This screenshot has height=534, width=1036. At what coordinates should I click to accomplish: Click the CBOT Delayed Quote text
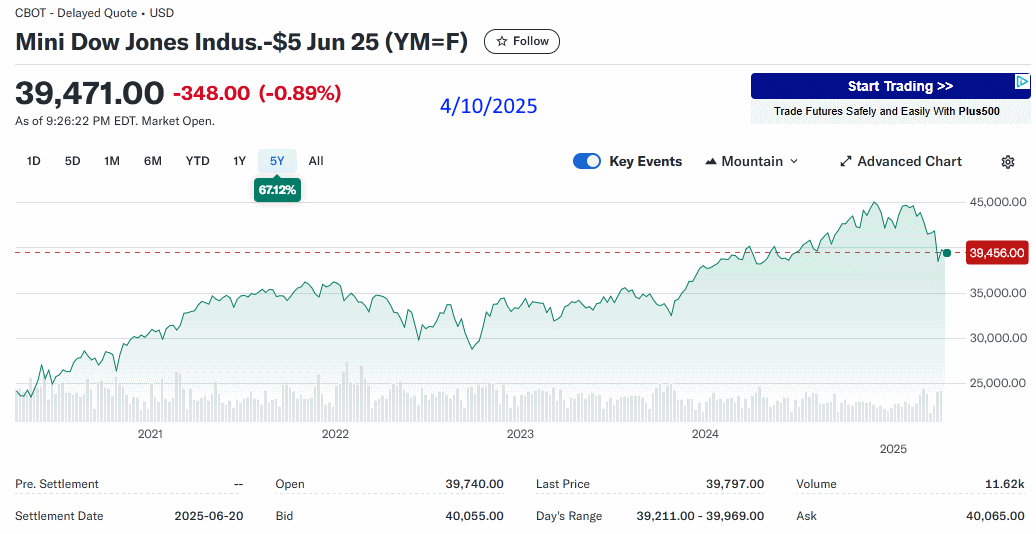(x=94, y=13)
